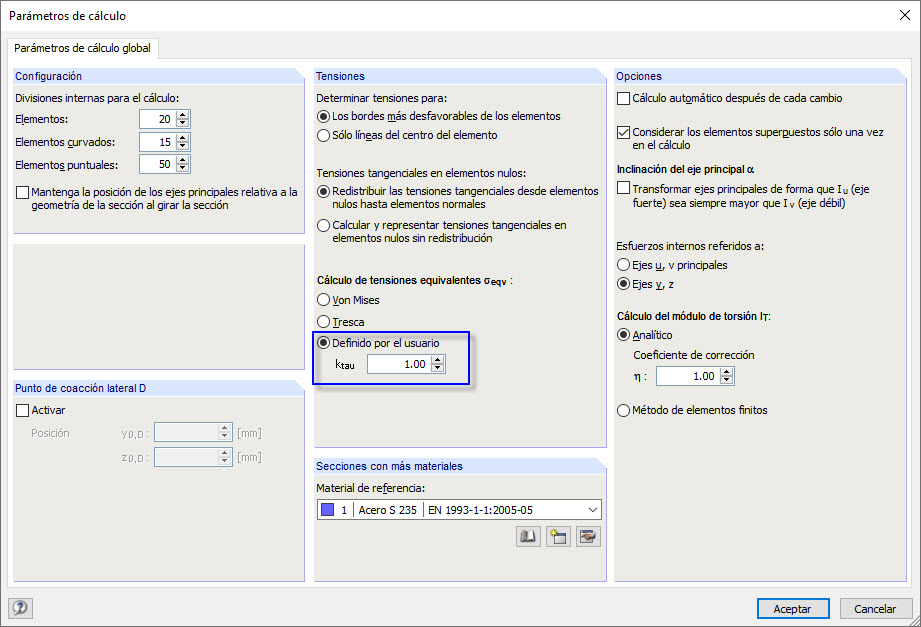The width and height of the screenshot is (921, 627).
Task: Select Calcular y representar tensiones tangenciales option
Action: click(323, 225)
